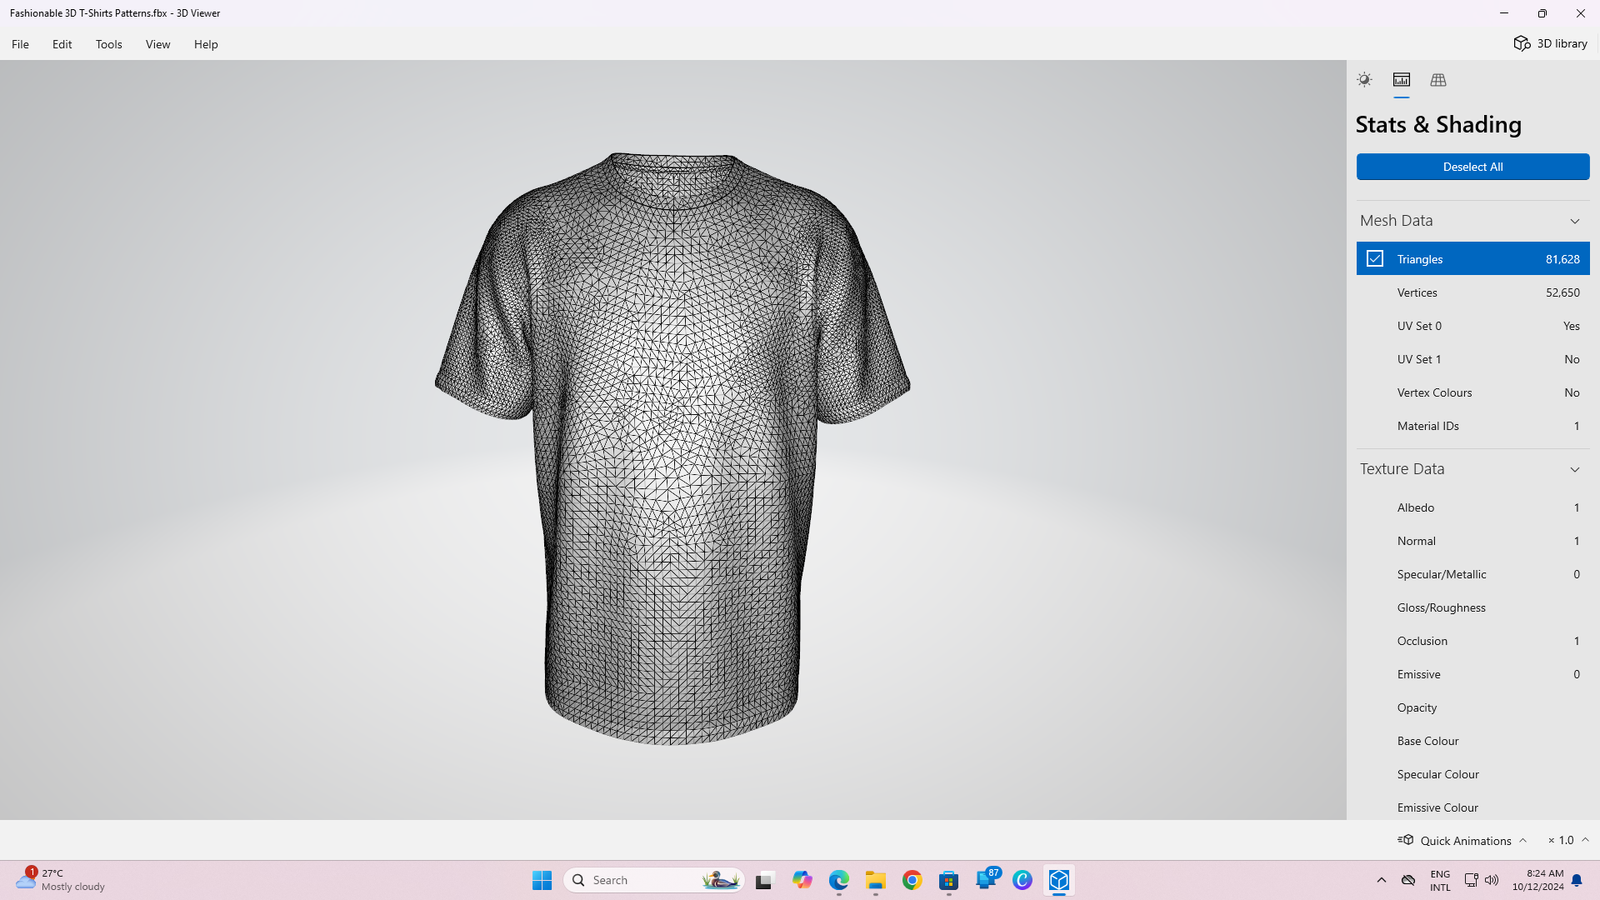
Task: Open the Tools menu
Action: point(109,44)
